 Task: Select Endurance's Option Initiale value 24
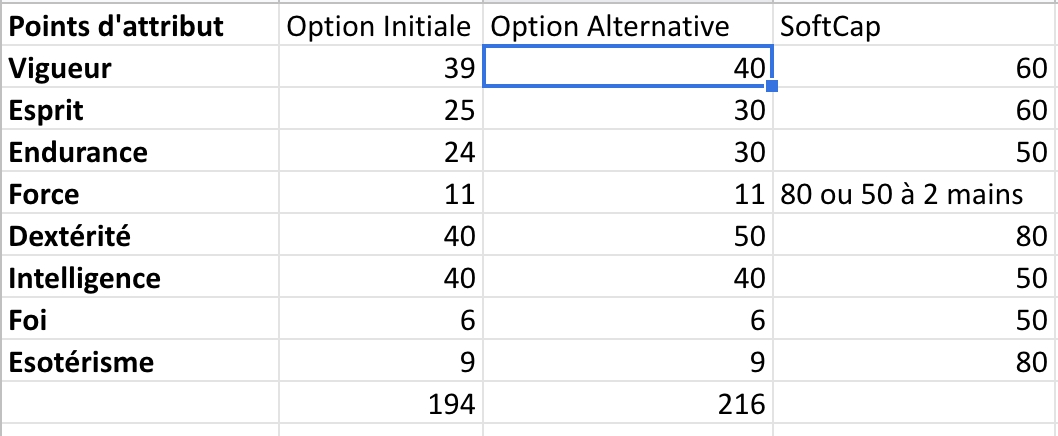(381, 152)
